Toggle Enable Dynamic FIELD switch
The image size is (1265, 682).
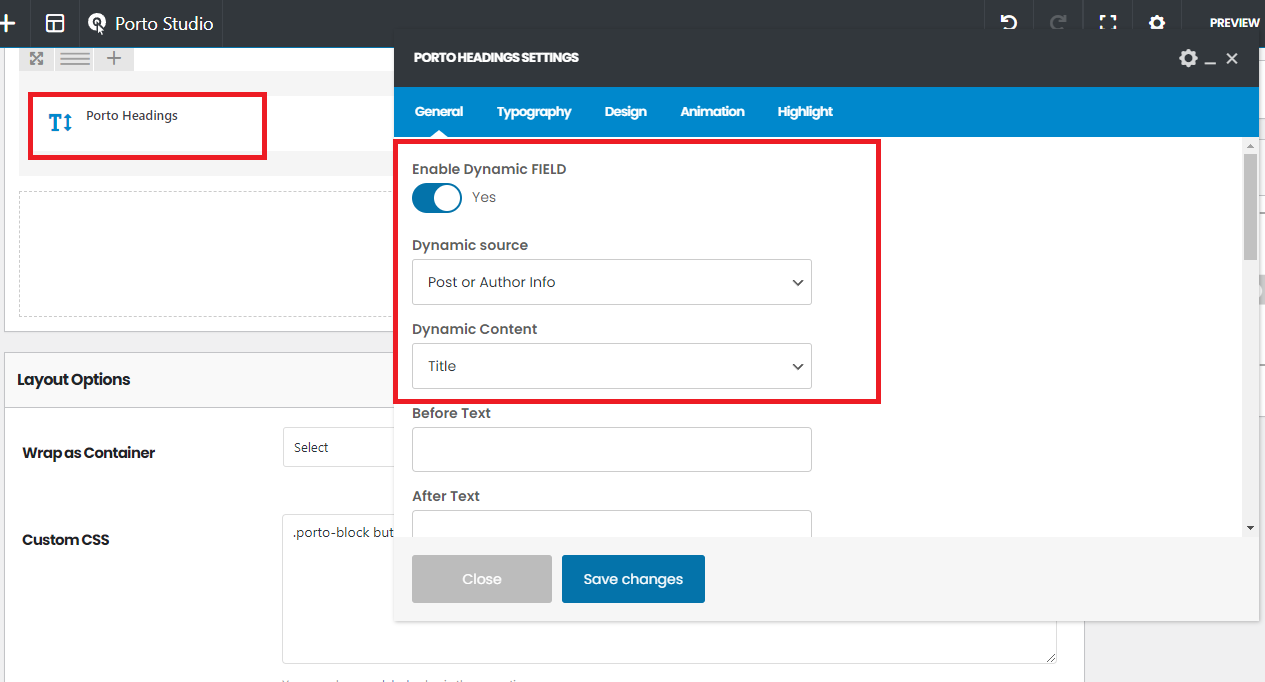[x=437, y=198]
